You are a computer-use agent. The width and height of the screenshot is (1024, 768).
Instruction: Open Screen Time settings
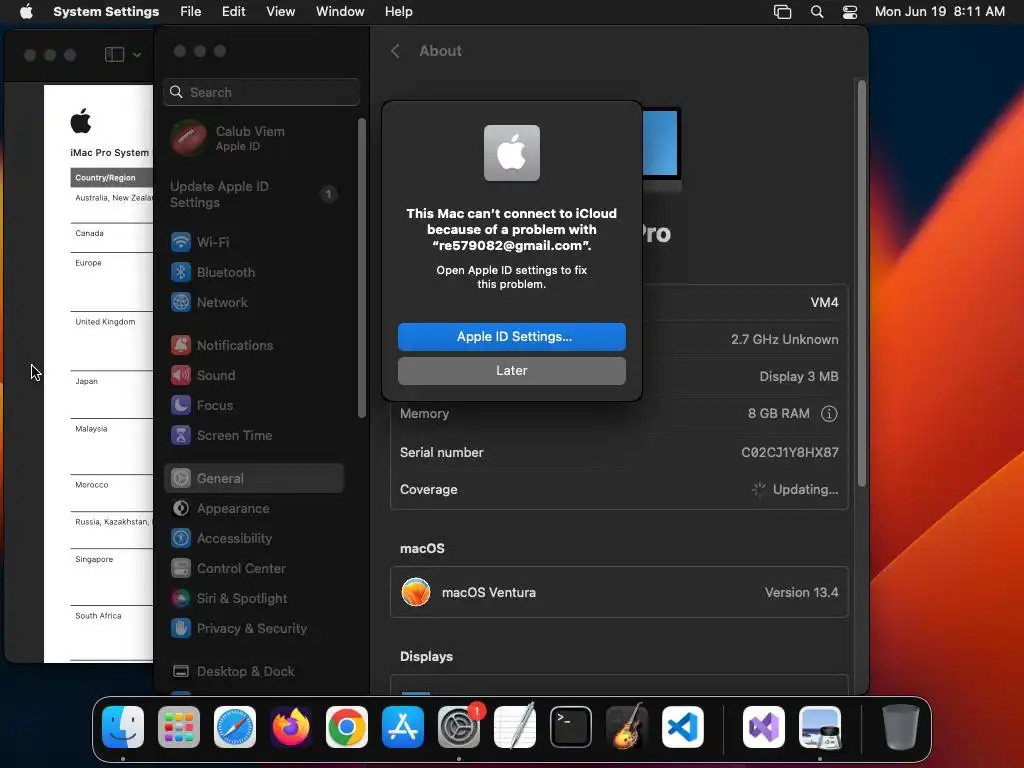point(253,436)
